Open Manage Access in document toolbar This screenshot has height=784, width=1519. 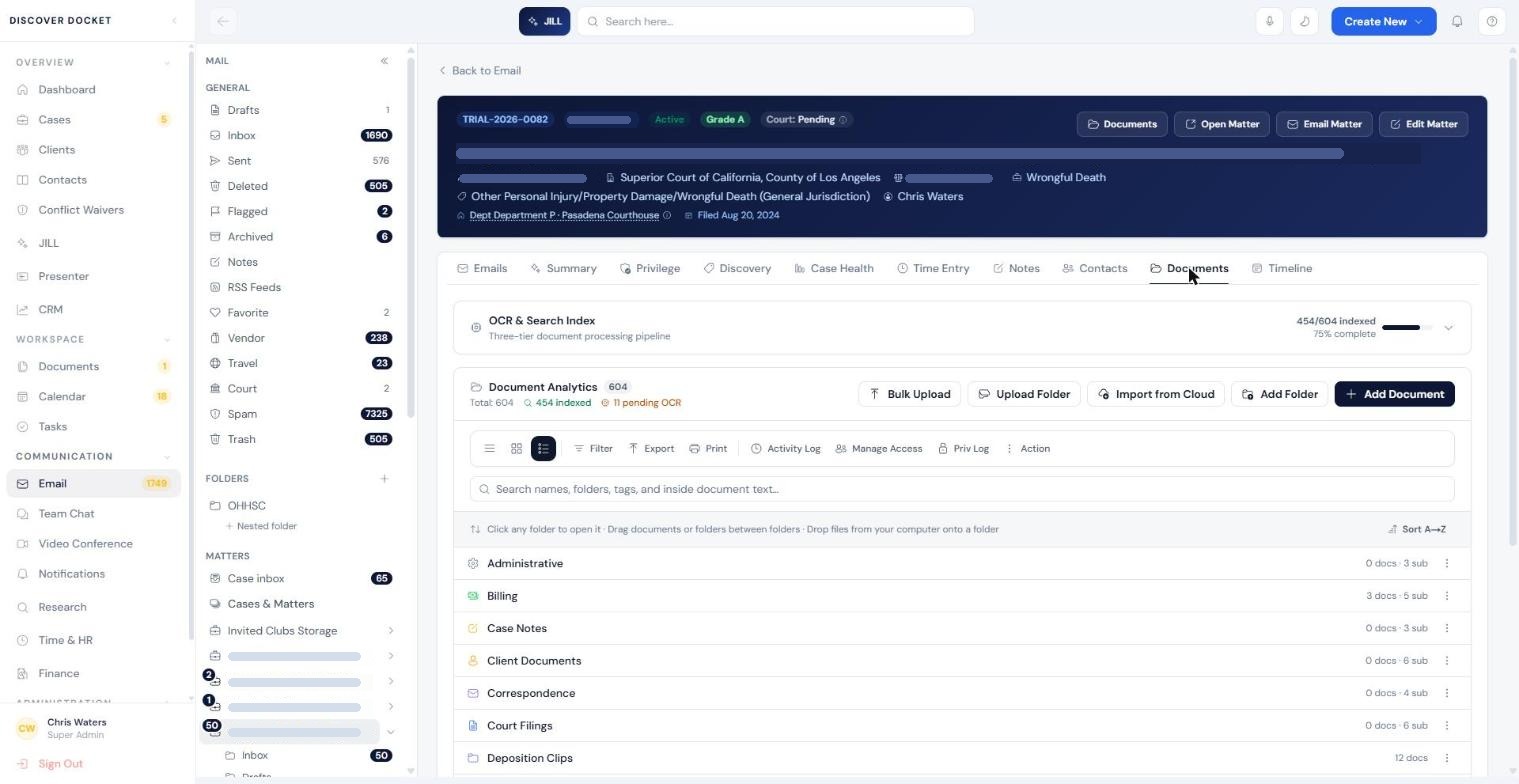878,449
